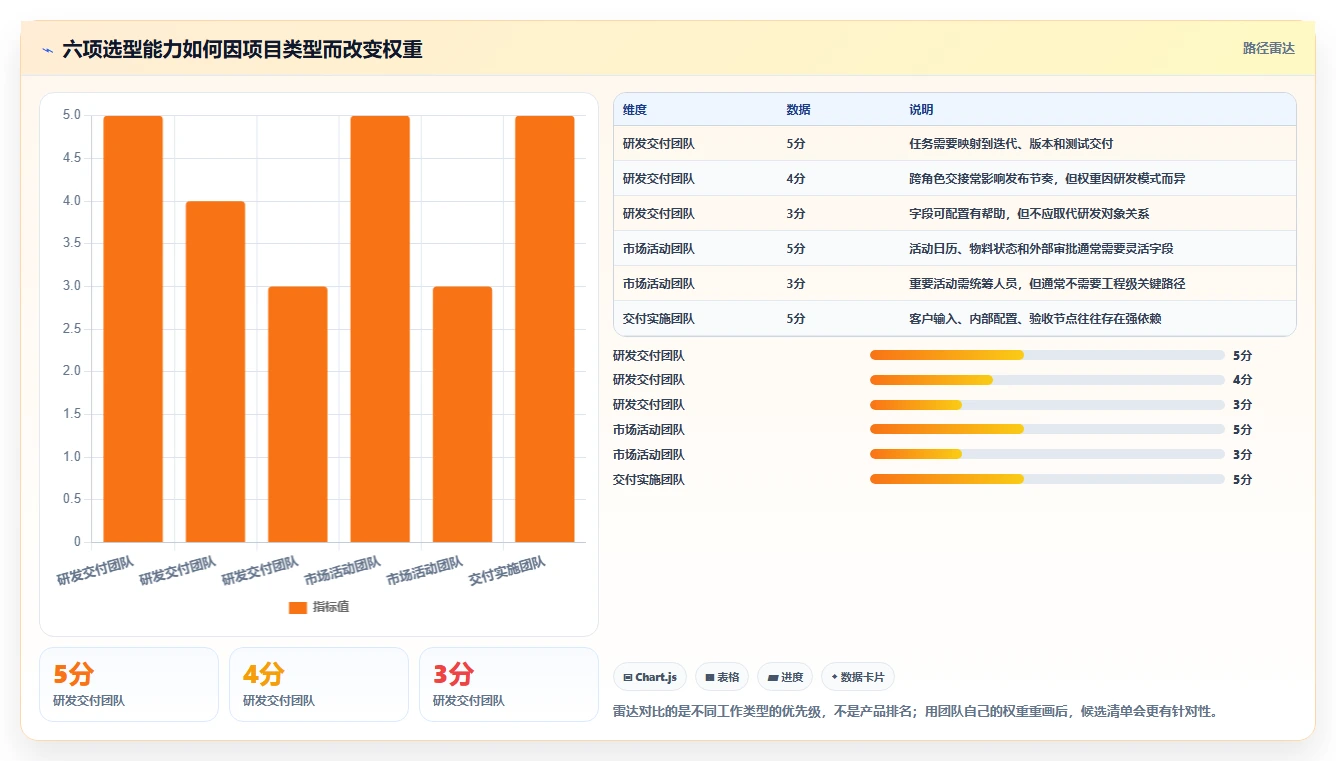Select the title 六项选型能力如何因项目类型而改变权重
This screenshot has height=761, width=1336.
point(242,49)
